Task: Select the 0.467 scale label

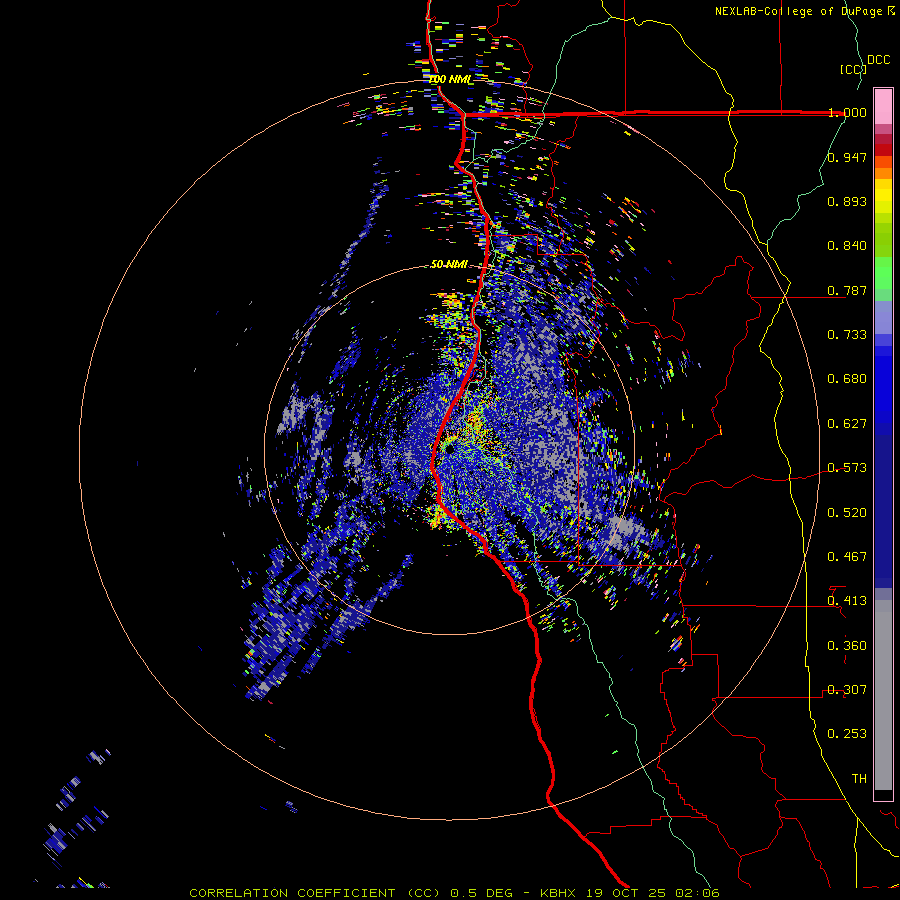Action: click(847, 557)
